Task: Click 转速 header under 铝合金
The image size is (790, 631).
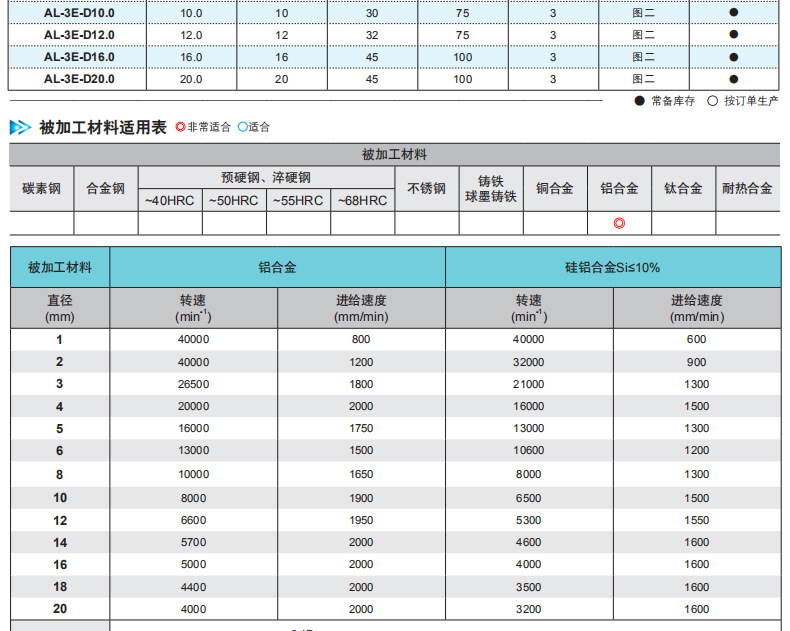Action: 193,308
